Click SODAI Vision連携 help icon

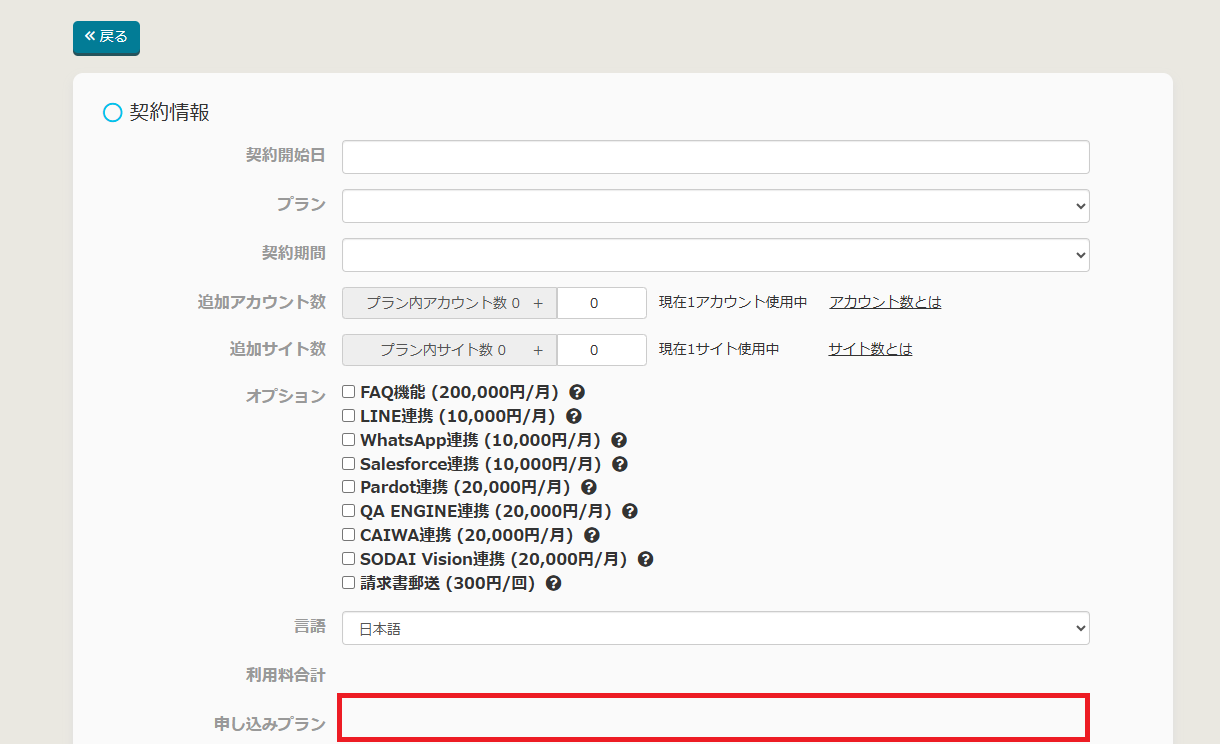tap(646, 559)
